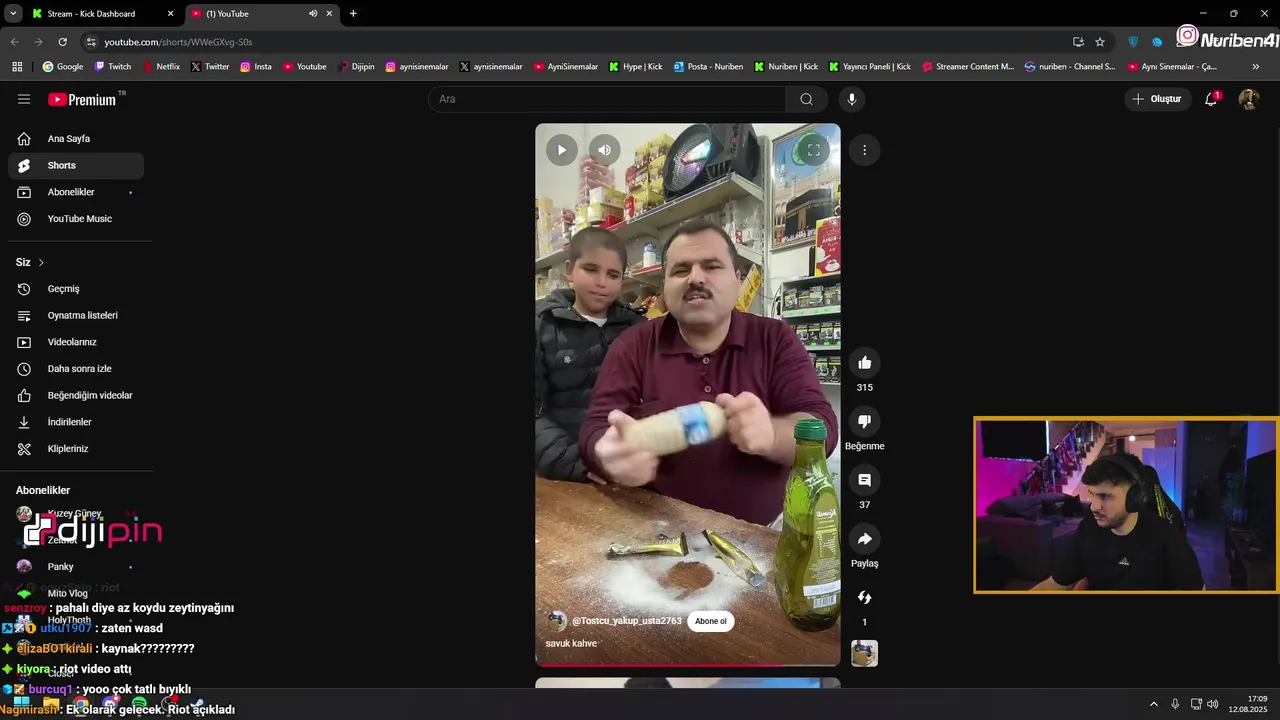
Task: Open İndirilenler downloads
Action: tap(76, 422)
